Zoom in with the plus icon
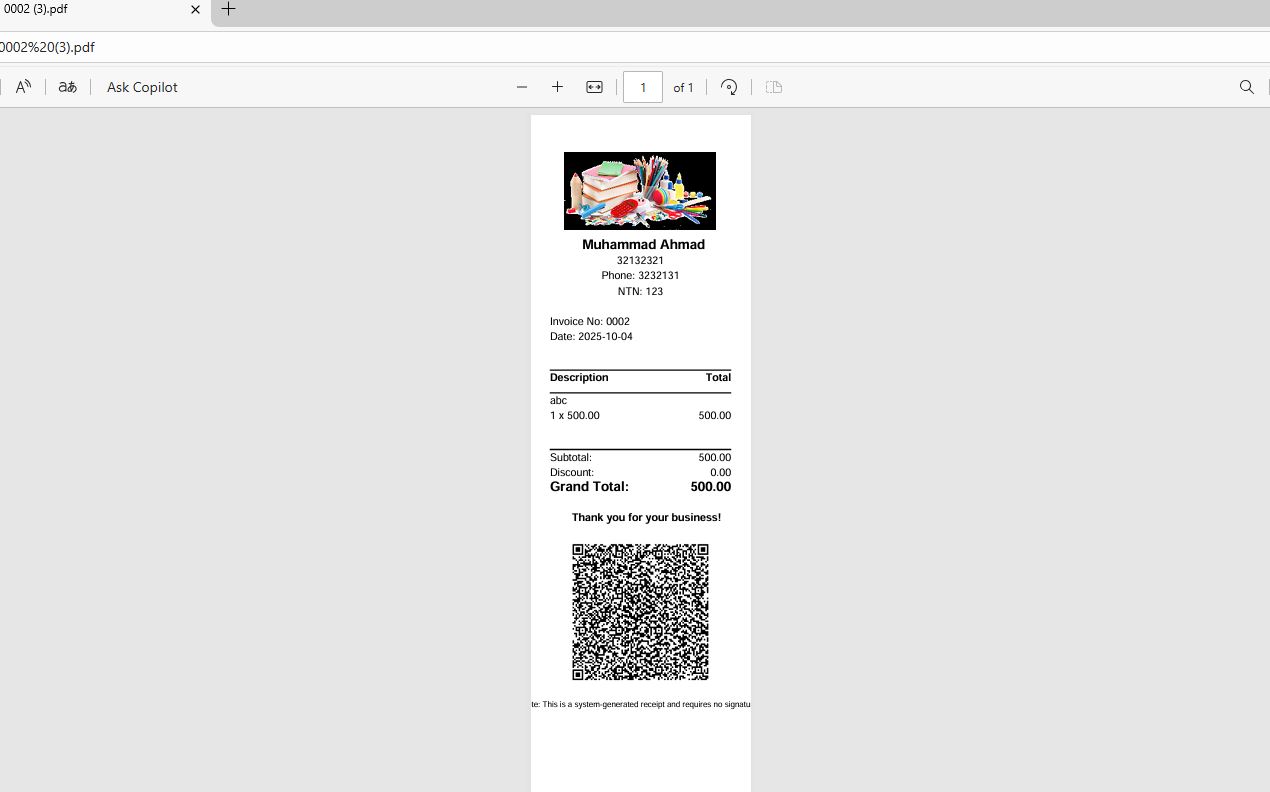The height and width of the screenshot is (792, 1270). click(558, 87)
